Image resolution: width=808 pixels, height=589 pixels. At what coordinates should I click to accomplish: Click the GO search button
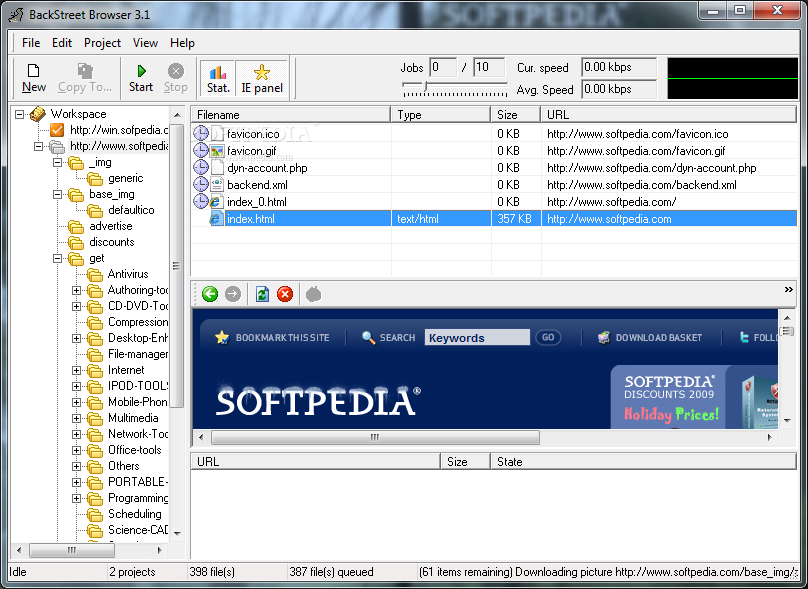coord(548,338)
